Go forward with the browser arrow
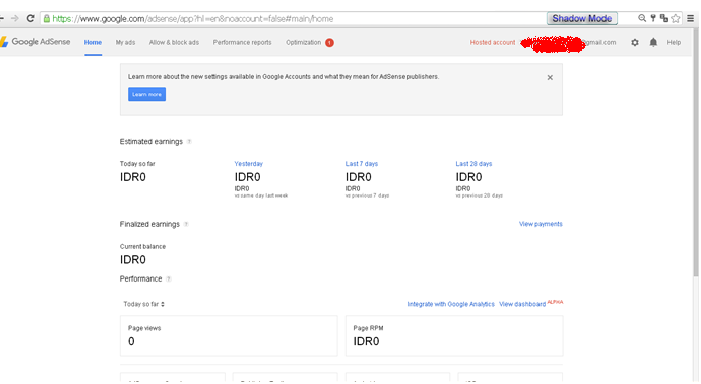Viewport: 701px width, 384px height. coord(15,18)
